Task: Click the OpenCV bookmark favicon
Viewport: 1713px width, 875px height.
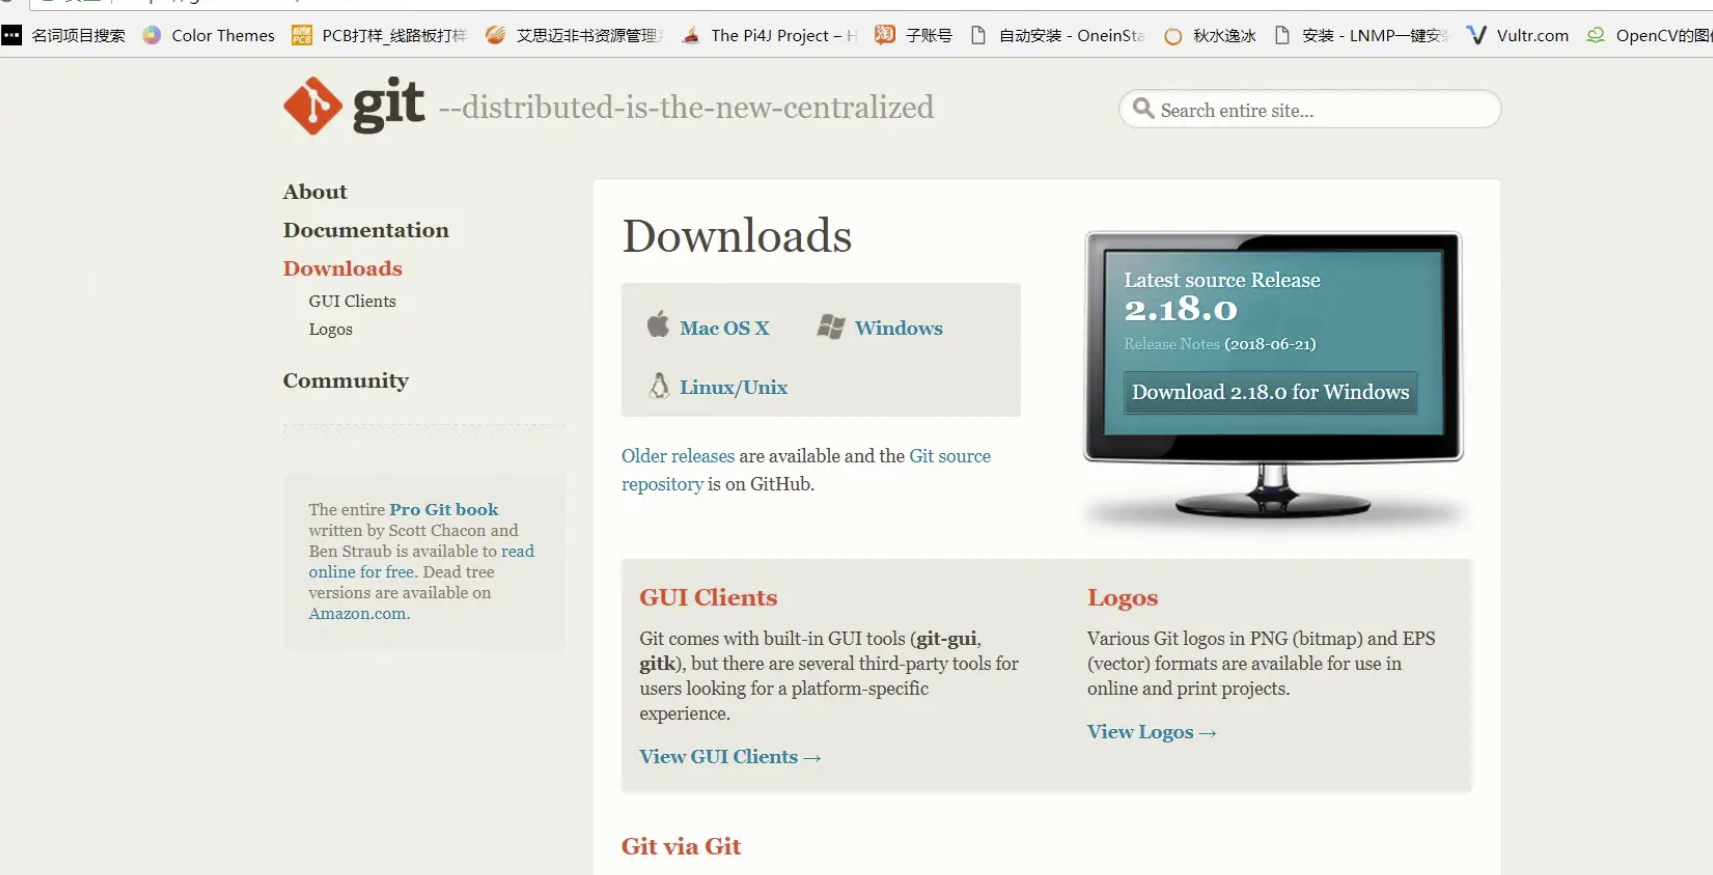Action: pyautogui.click(x=1596, y=35)
